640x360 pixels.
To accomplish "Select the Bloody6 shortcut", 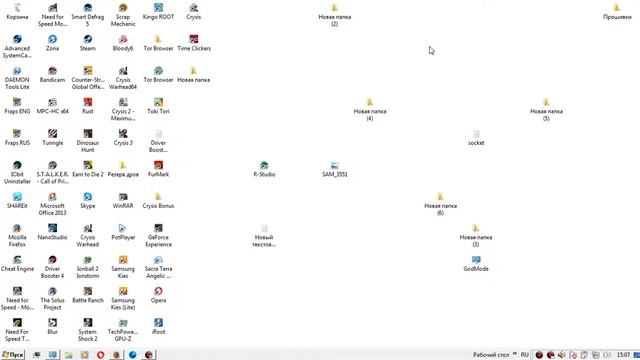I will pyautogui.click(x=123, y=43).
